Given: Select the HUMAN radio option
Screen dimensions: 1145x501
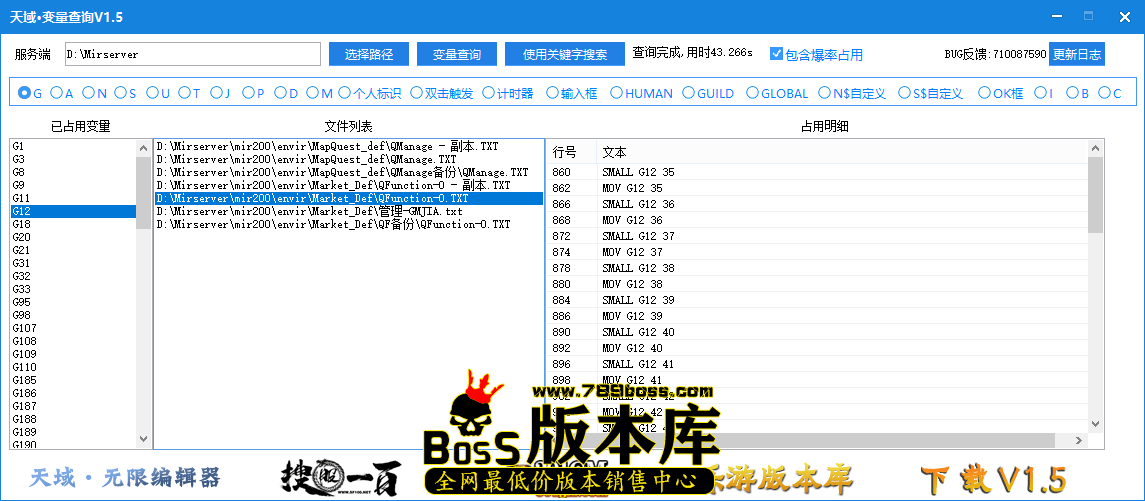Looking at the screenshot, I should coord(641,93).
